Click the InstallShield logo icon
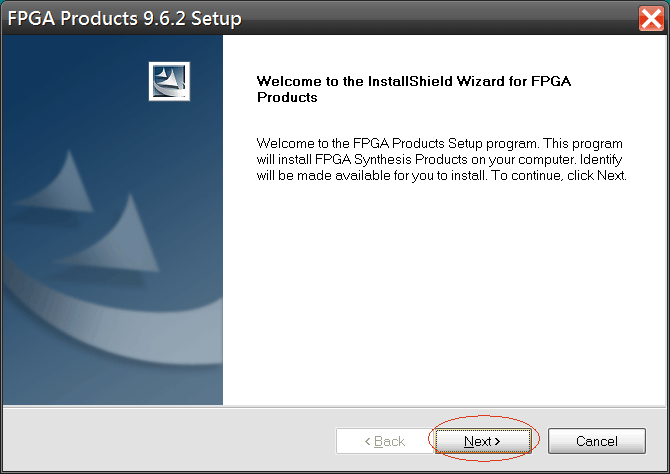Viewport: 670px width, 474px height. [x=169, y=81]
